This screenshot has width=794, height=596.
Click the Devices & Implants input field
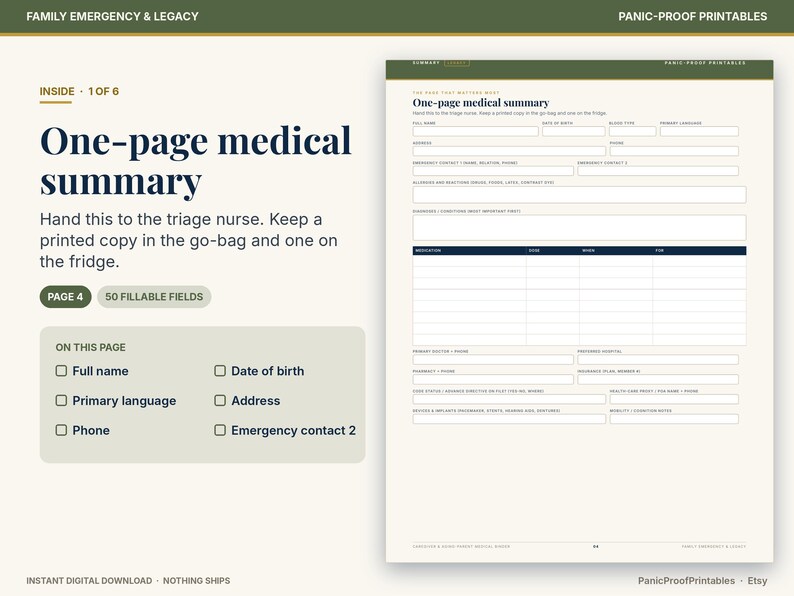pyautogui.click(x=509, y=419)
